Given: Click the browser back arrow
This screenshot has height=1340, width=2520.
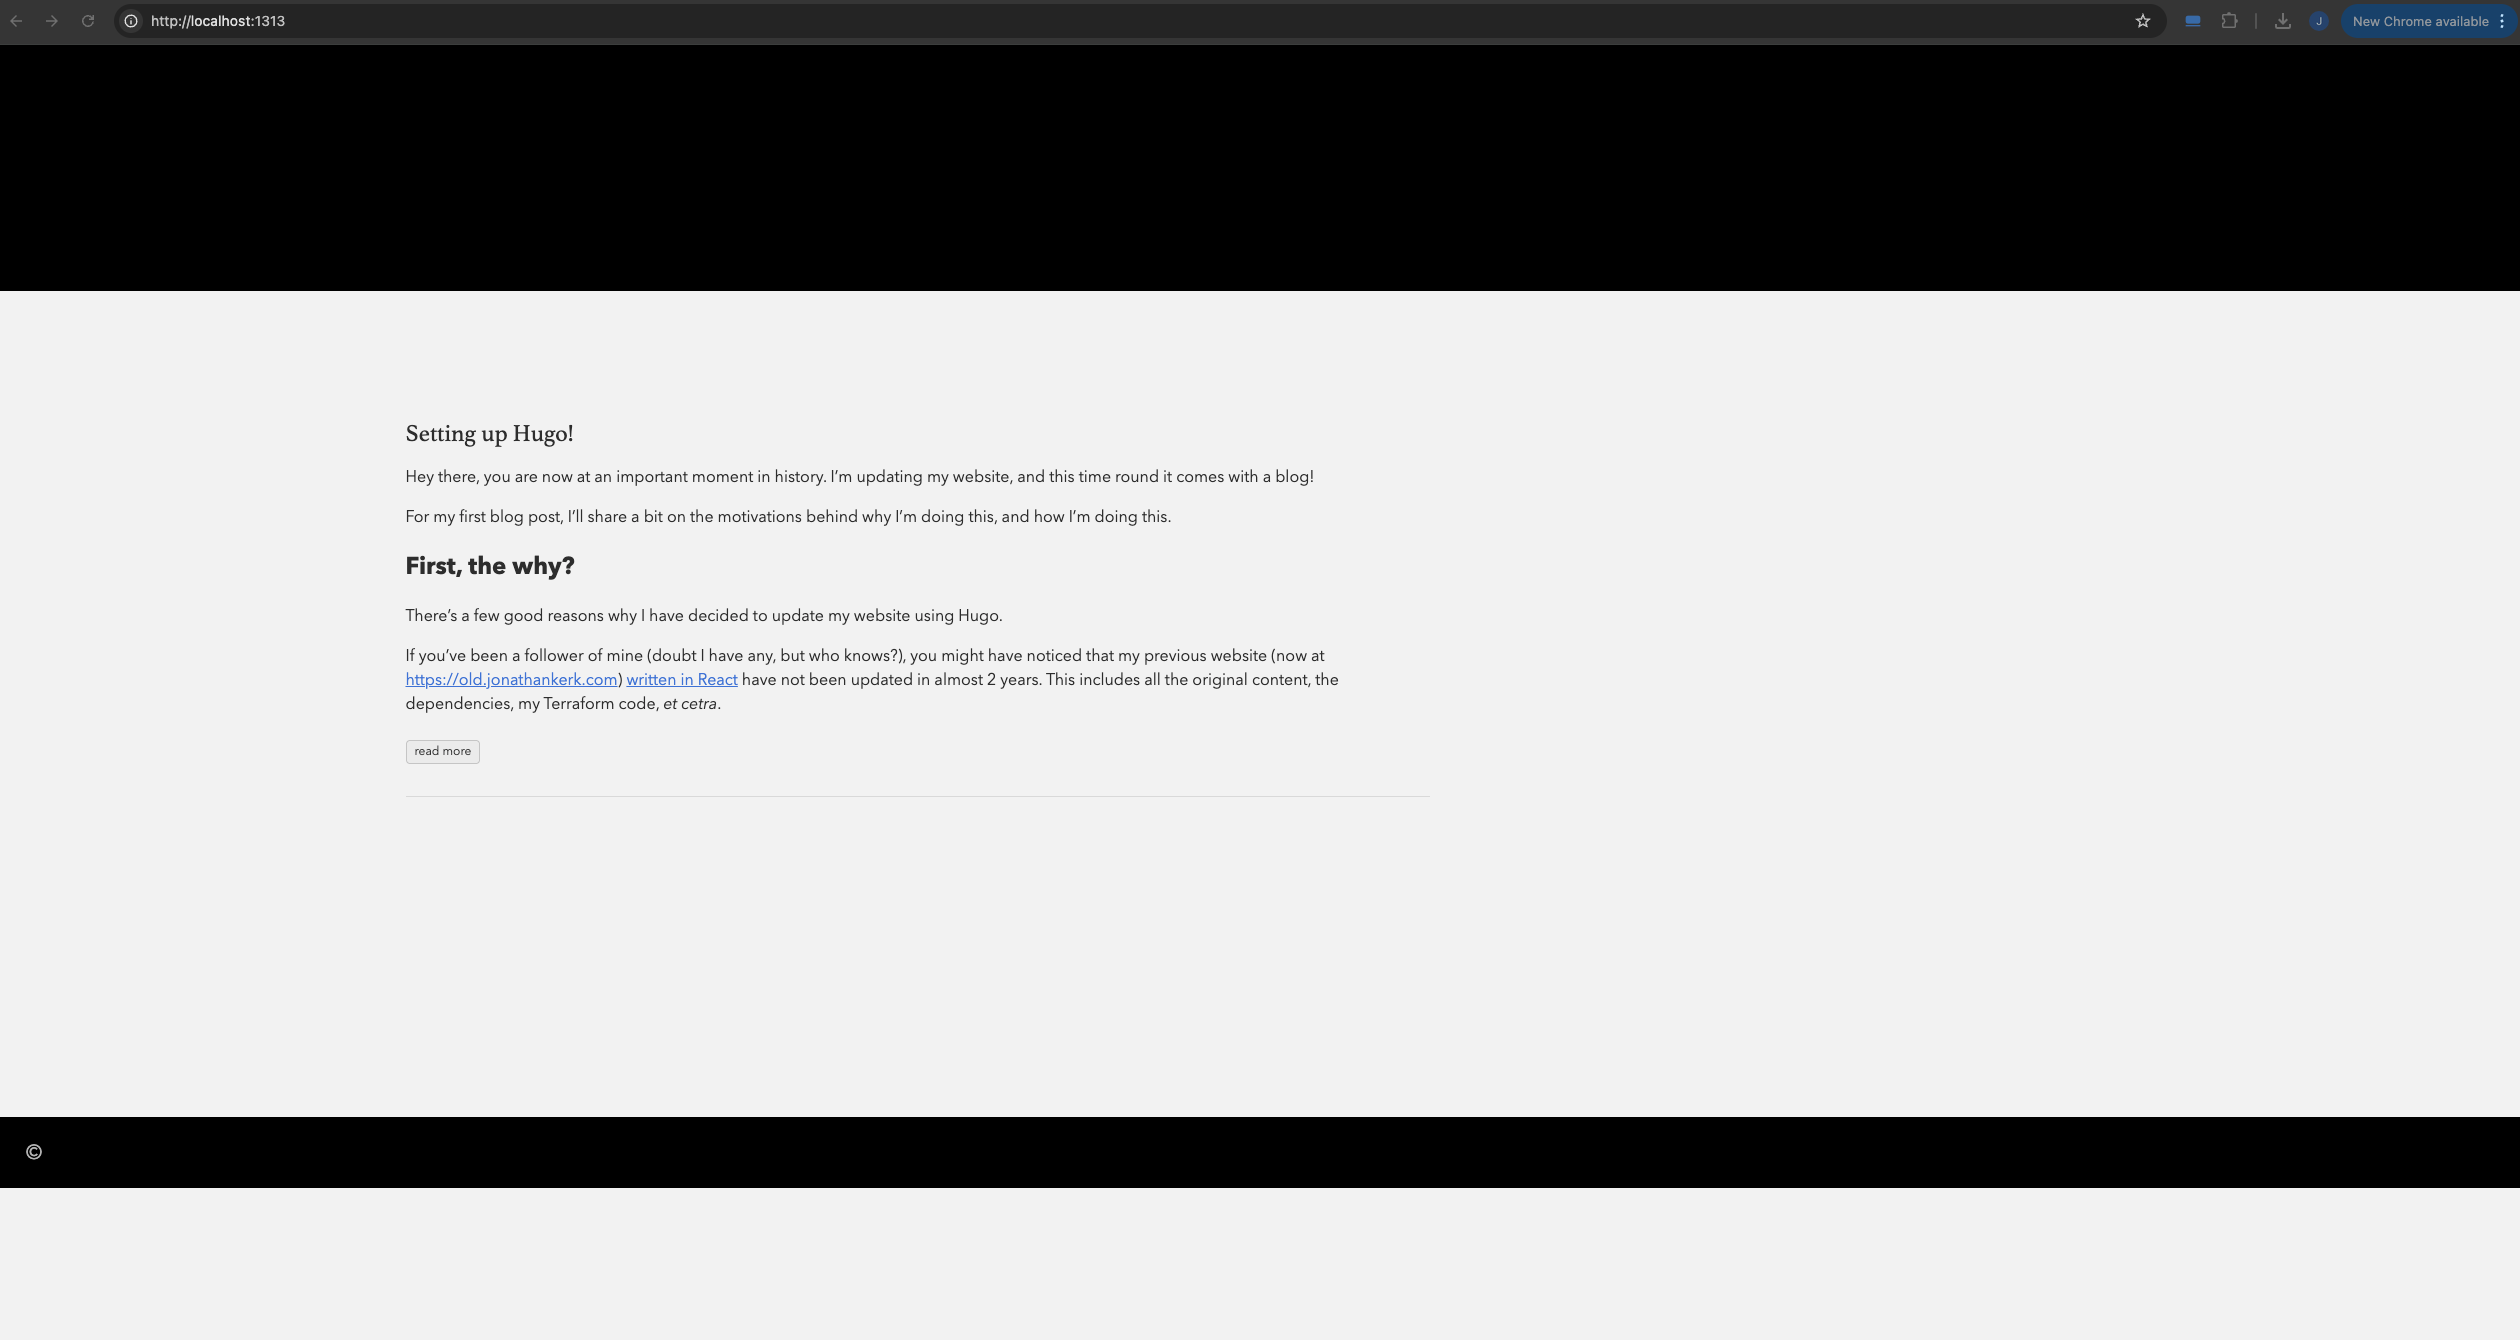Looking at the screenshot, I should 17,21.
